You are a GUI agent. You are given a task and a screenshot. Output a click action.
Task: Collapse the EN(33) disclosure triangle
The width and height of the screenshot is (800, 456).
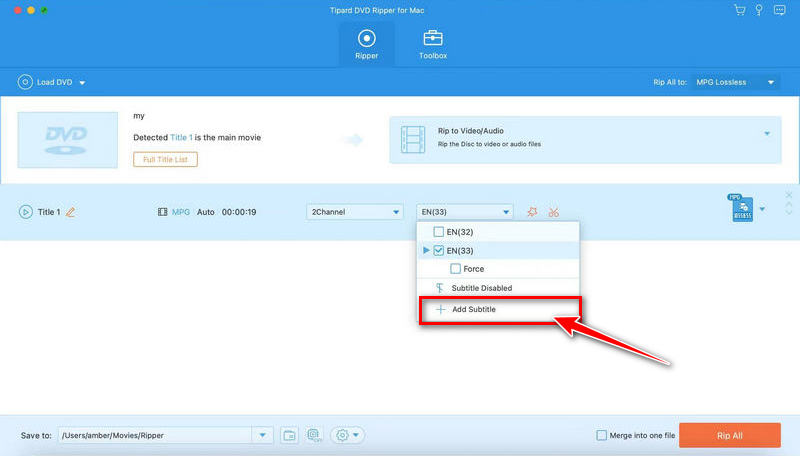pos(426,250)
